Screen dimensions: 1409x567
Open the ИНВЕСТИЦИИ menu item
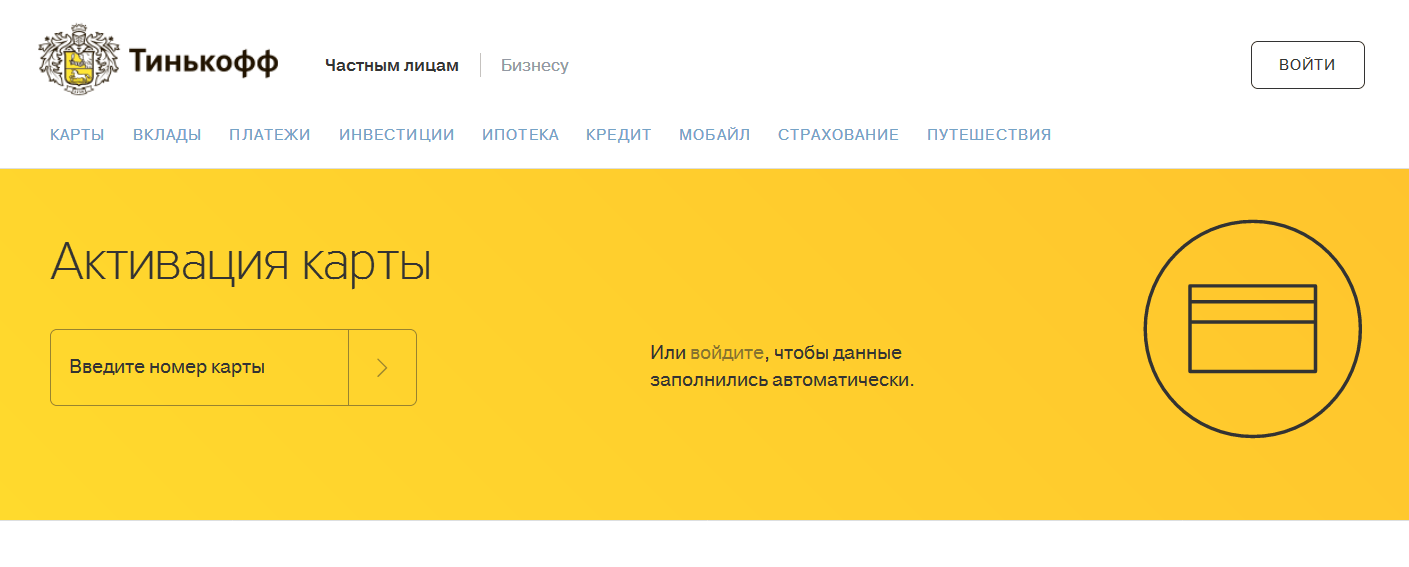[397, 135]
